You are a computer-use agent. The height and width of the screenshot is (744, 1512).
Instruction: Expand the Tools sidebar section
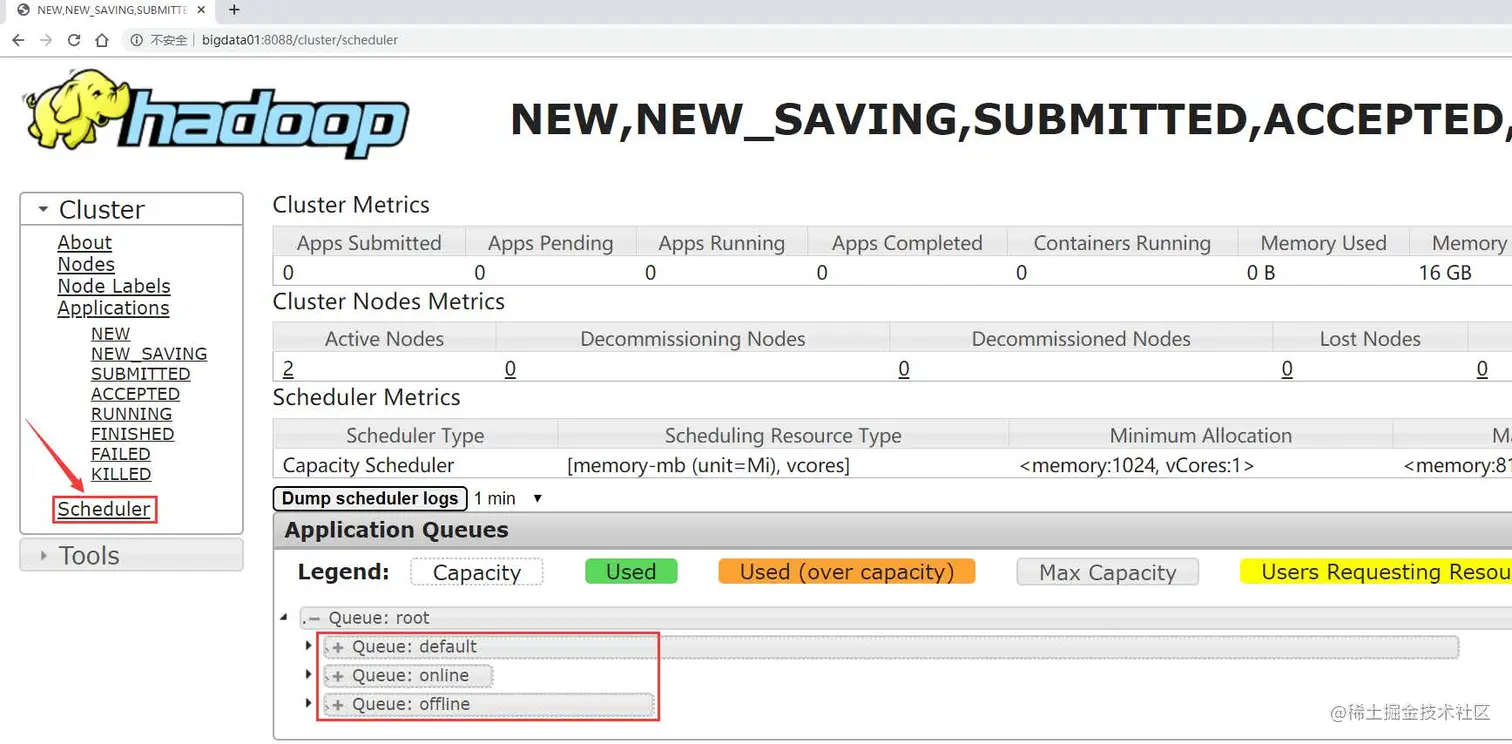[43, 556]
